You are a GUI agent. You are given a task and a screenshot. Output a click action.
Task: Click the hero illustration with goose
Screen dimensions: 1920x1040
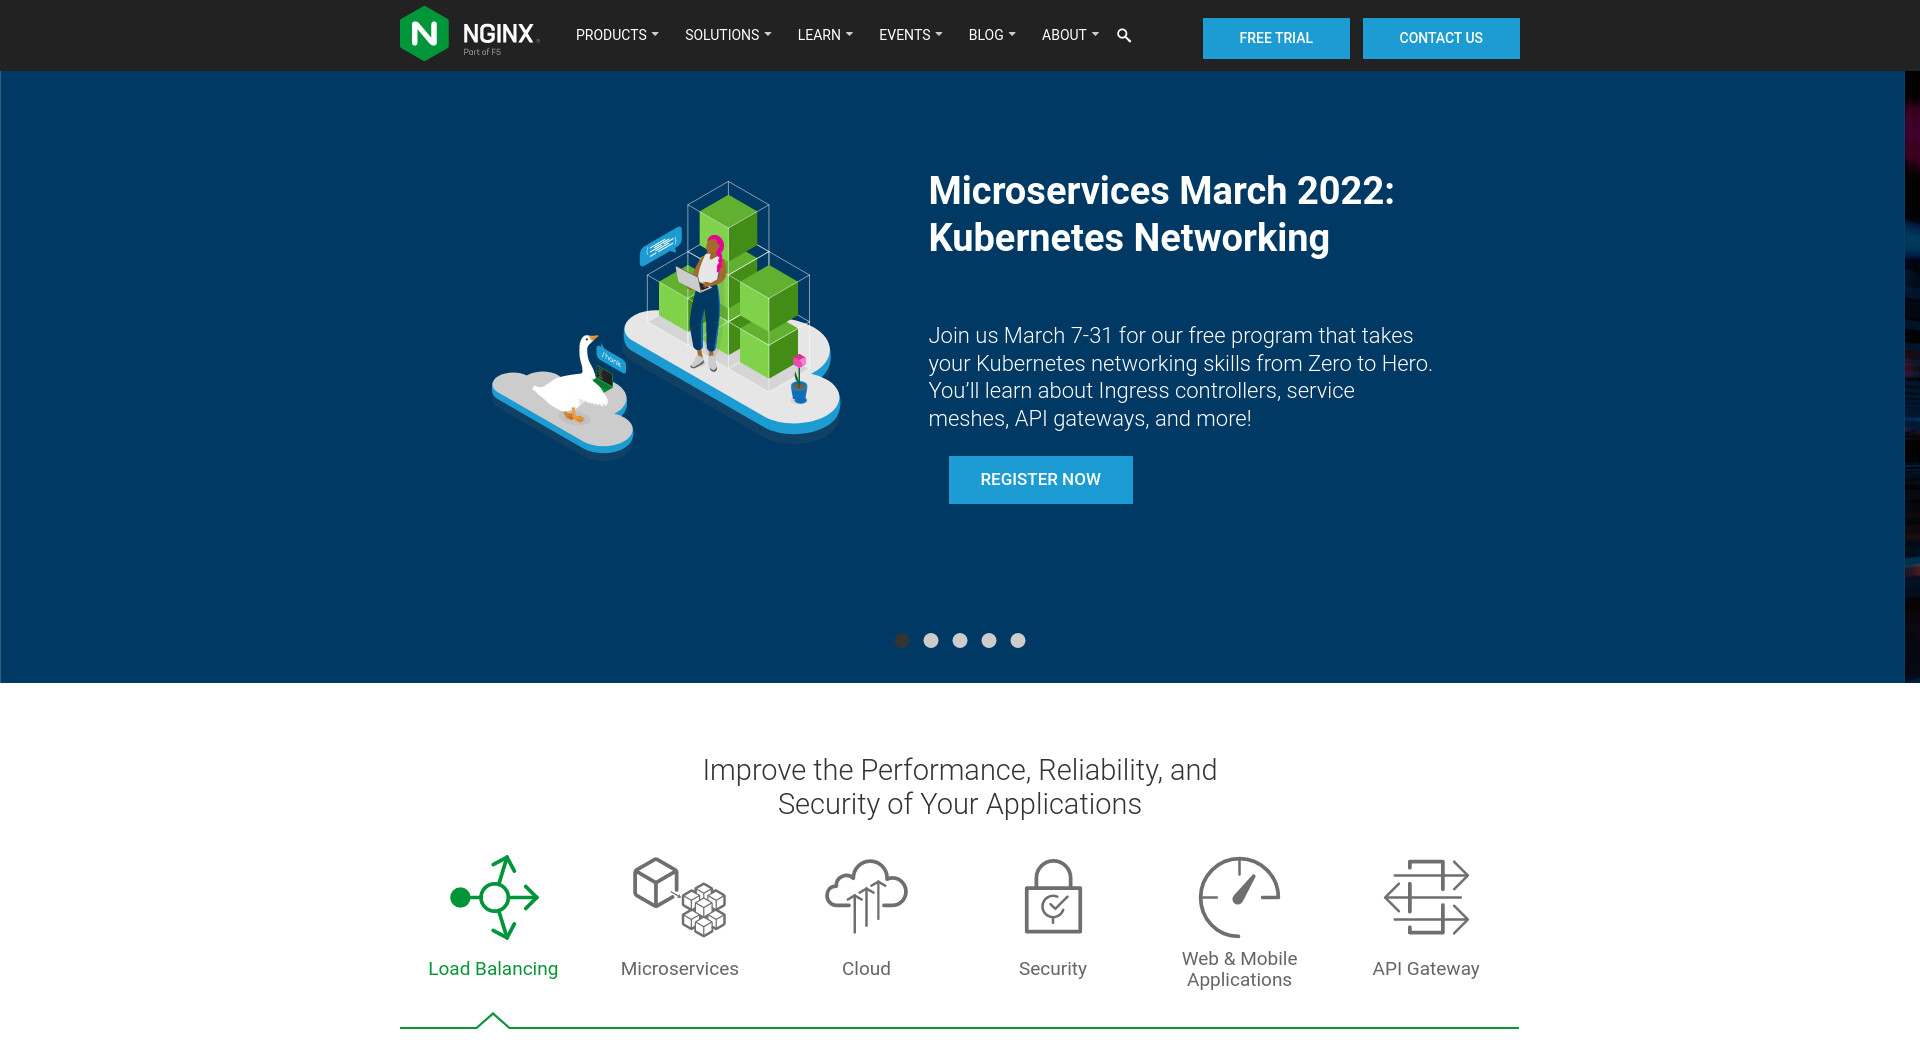click(666, 318)
